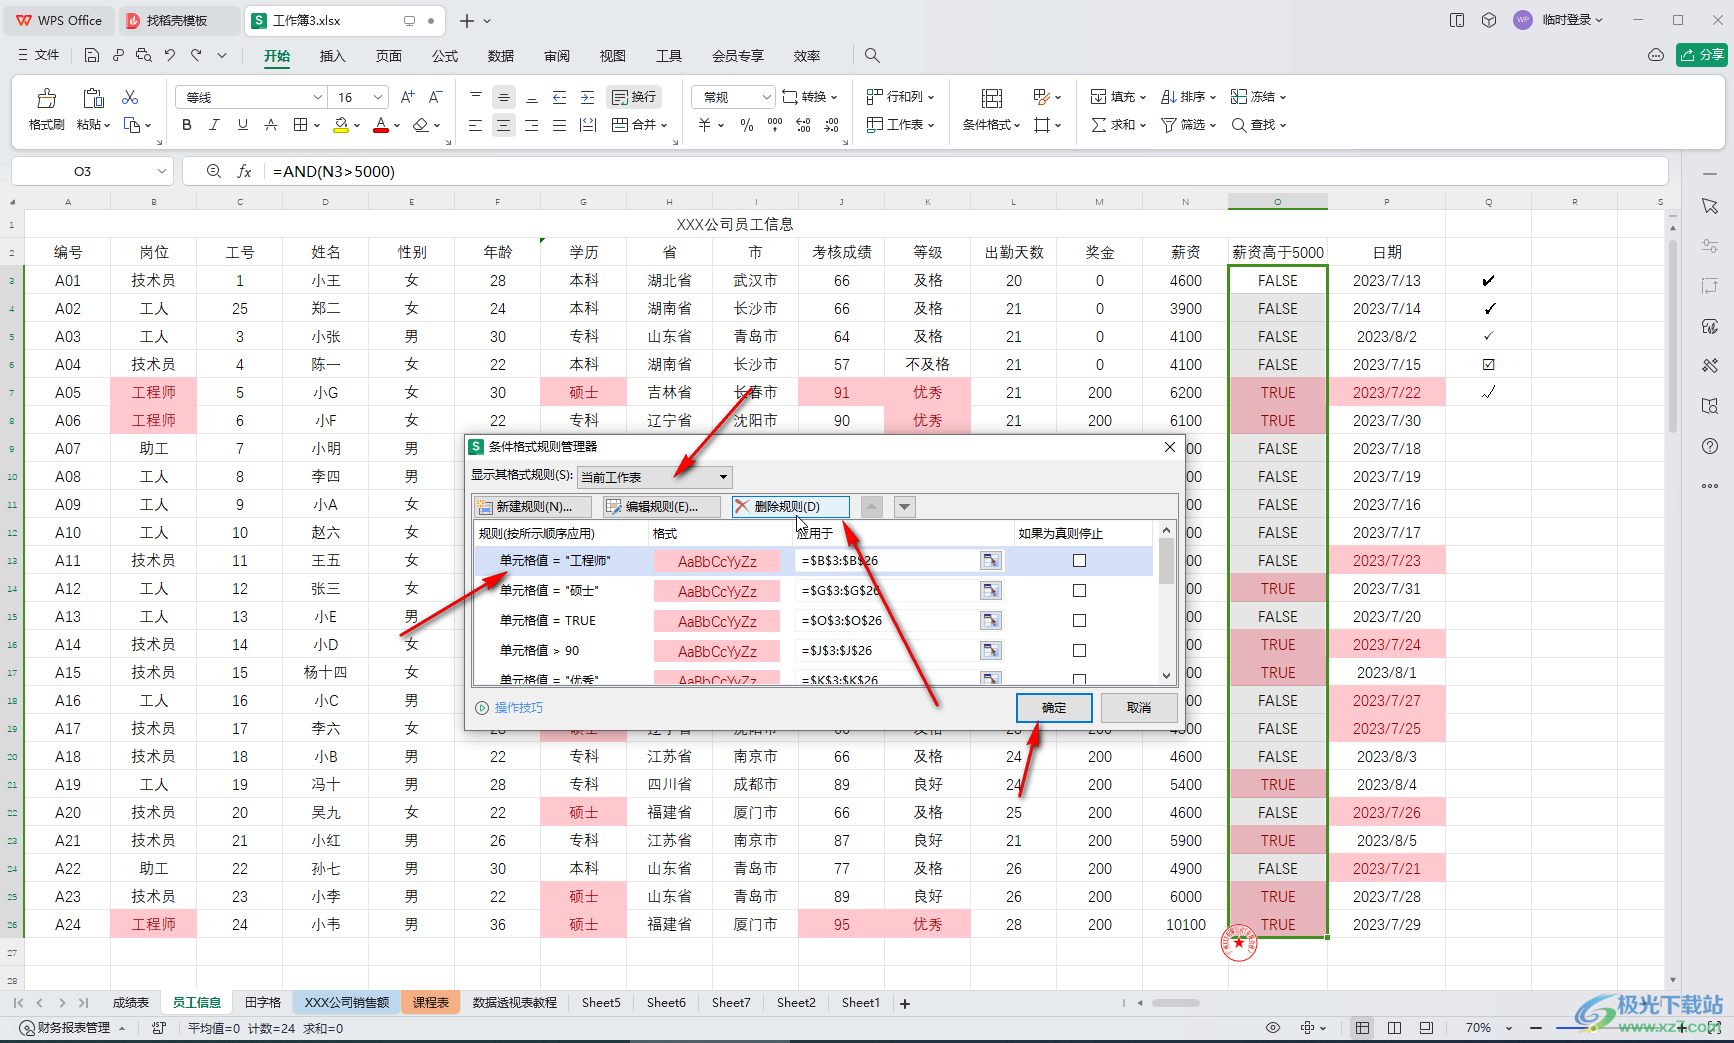Toggle bold formatting
The image size is (1734, 1043).
187,125
